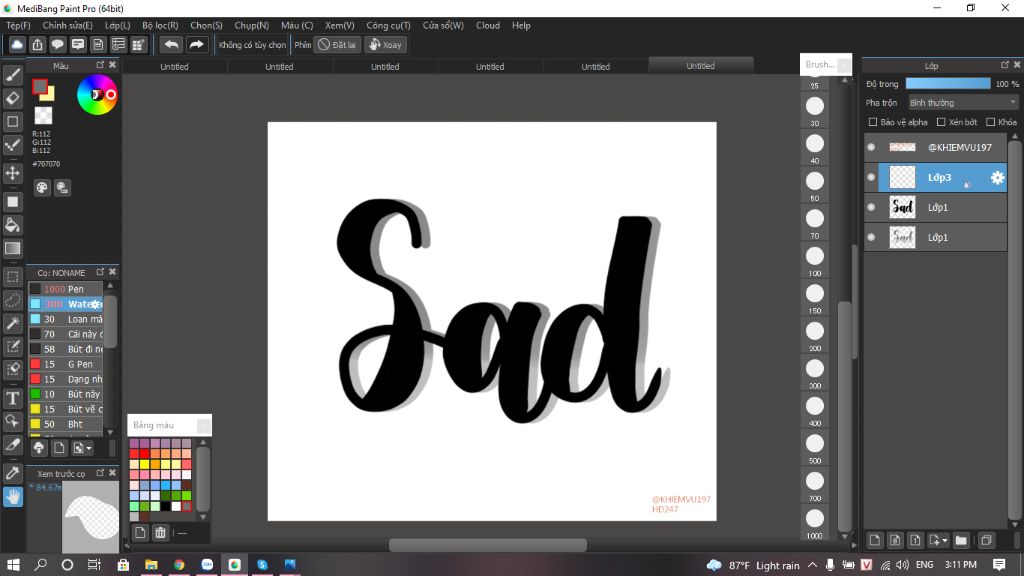Select the Text tool

pos(12,398)
